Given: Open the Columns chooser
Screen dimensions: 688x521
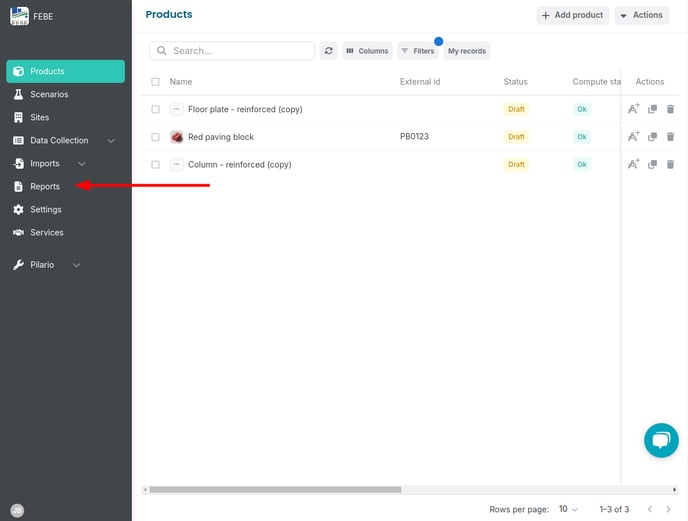Looking at the screenshot, I should point(367,51).
